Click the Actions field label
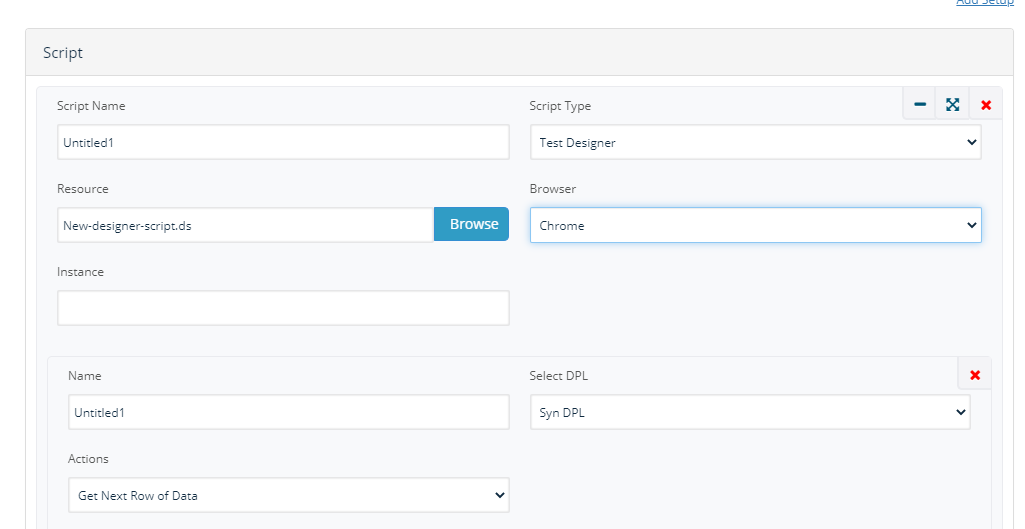This screenshot has width=1025, height=529. (88, 459)
